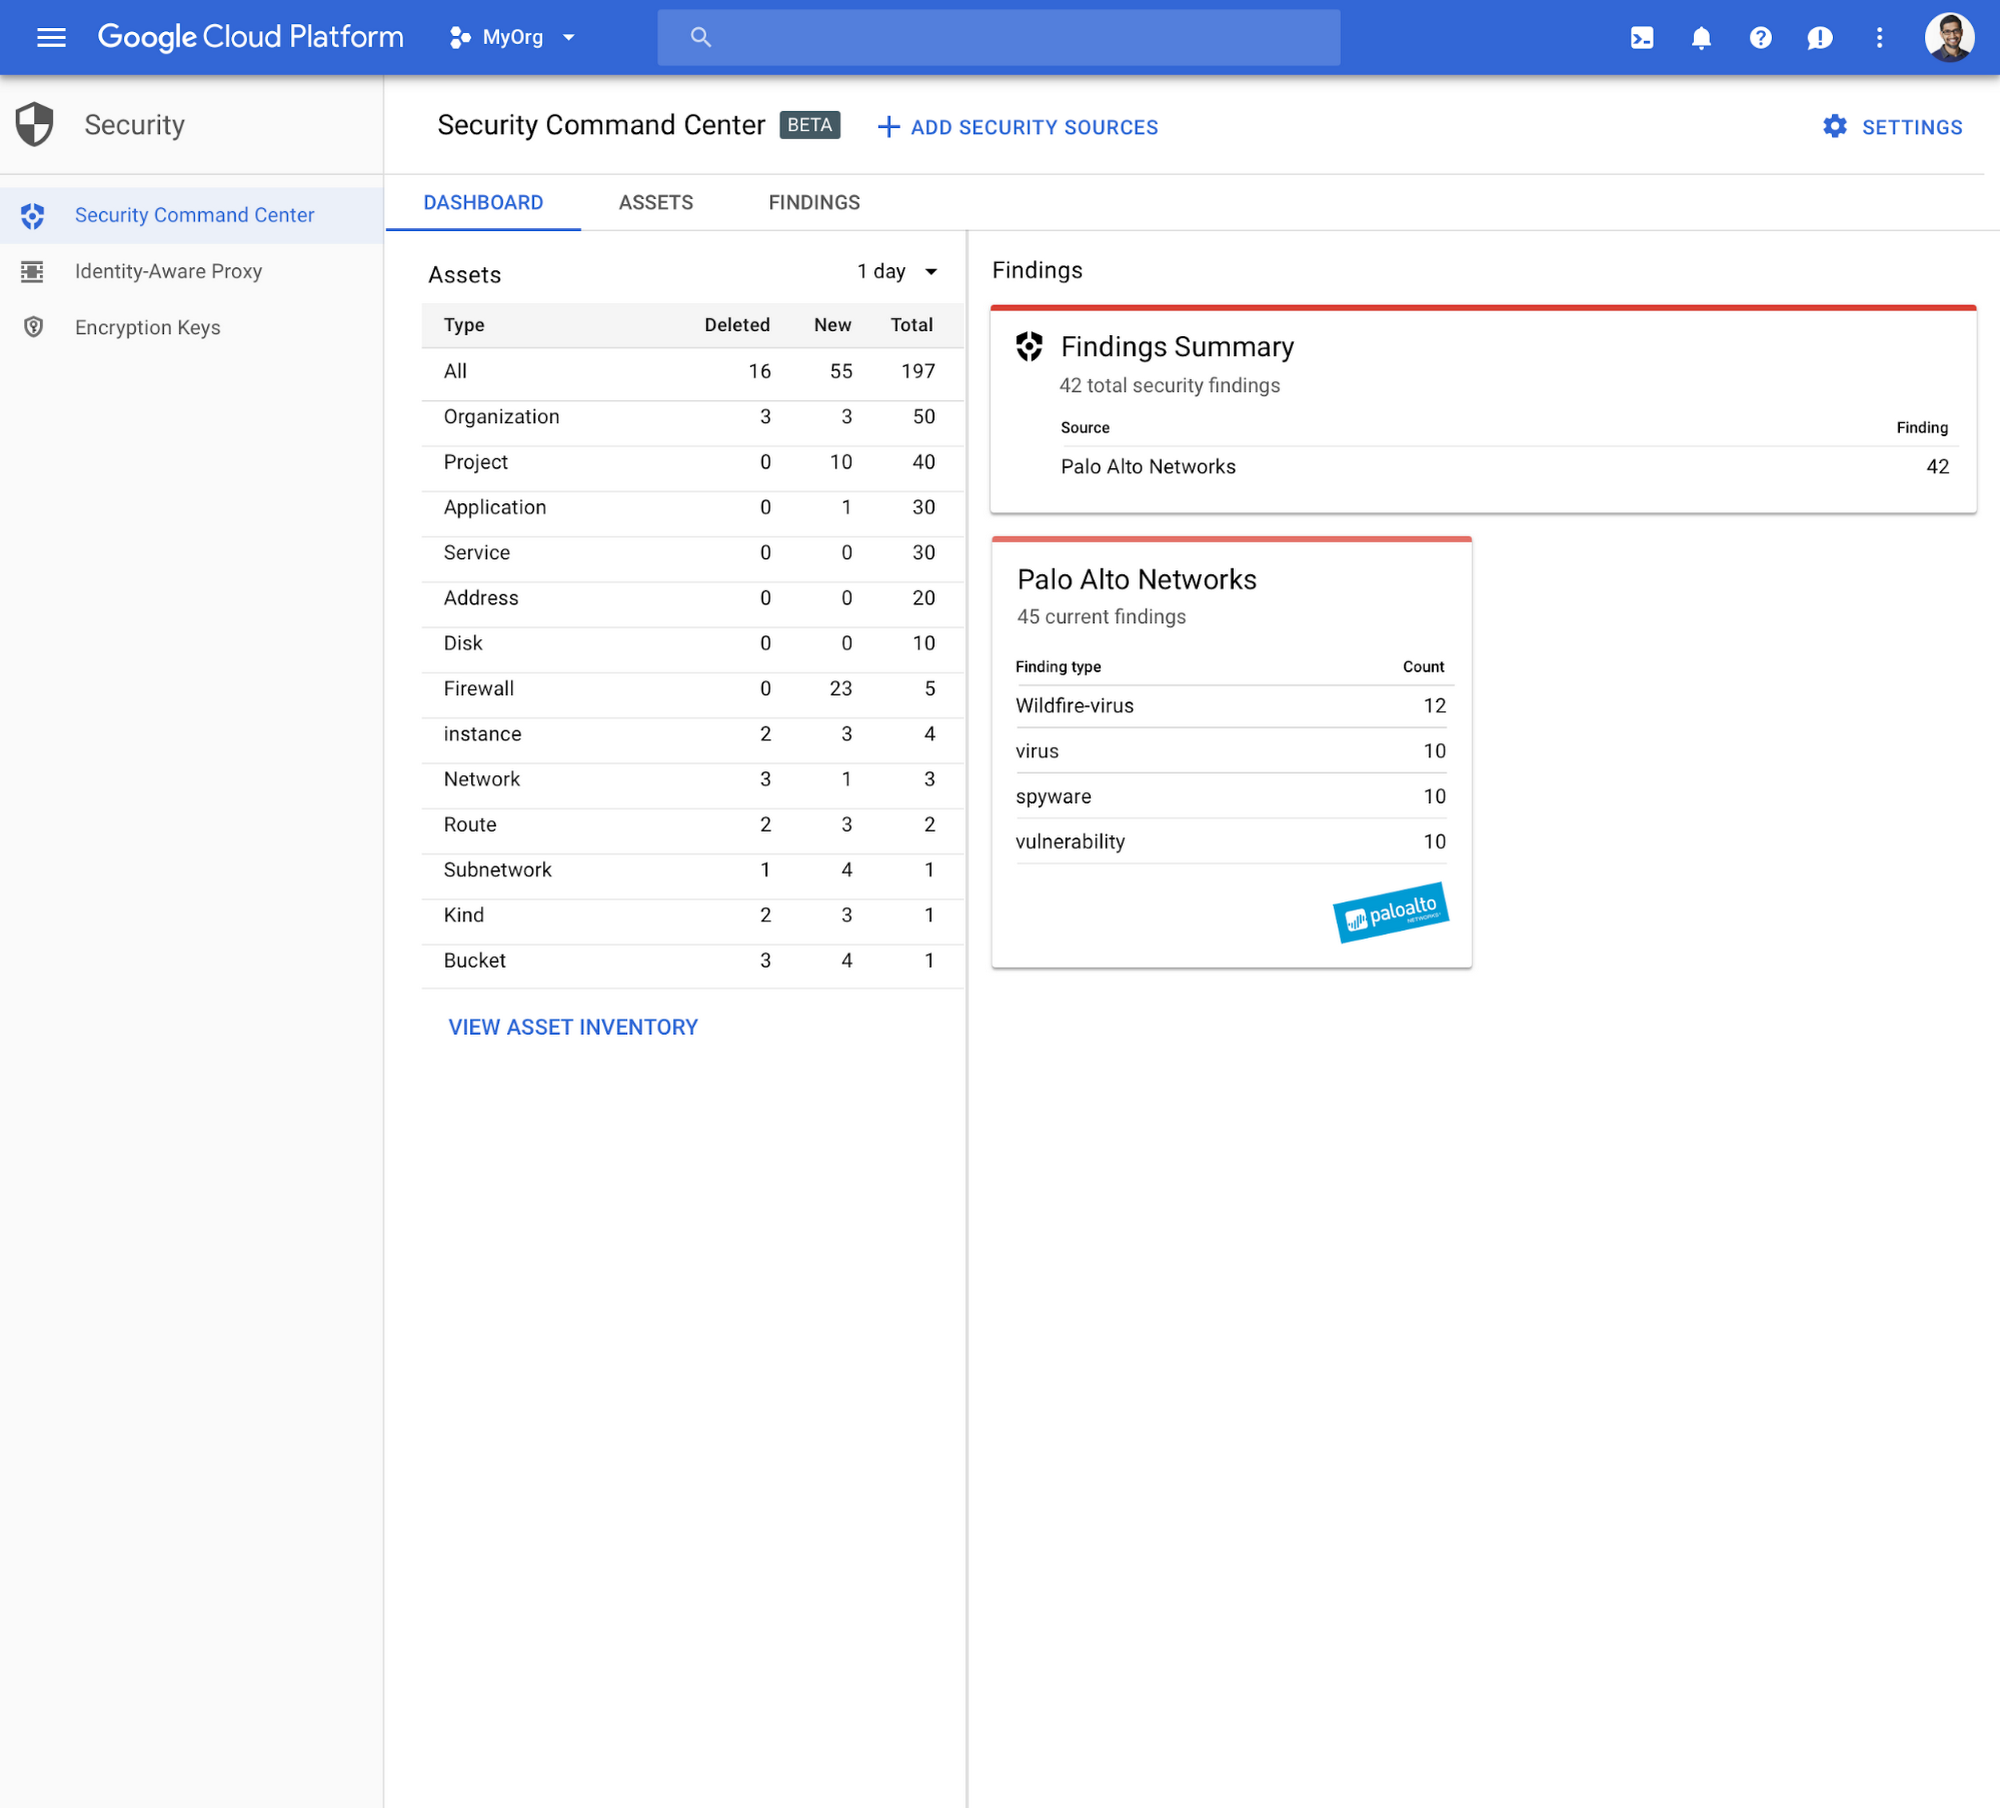Select the Wildfire-virus finding type row
Image resolution: width=2000 pixels, height=1809 pixels.
pos(1230,706)
